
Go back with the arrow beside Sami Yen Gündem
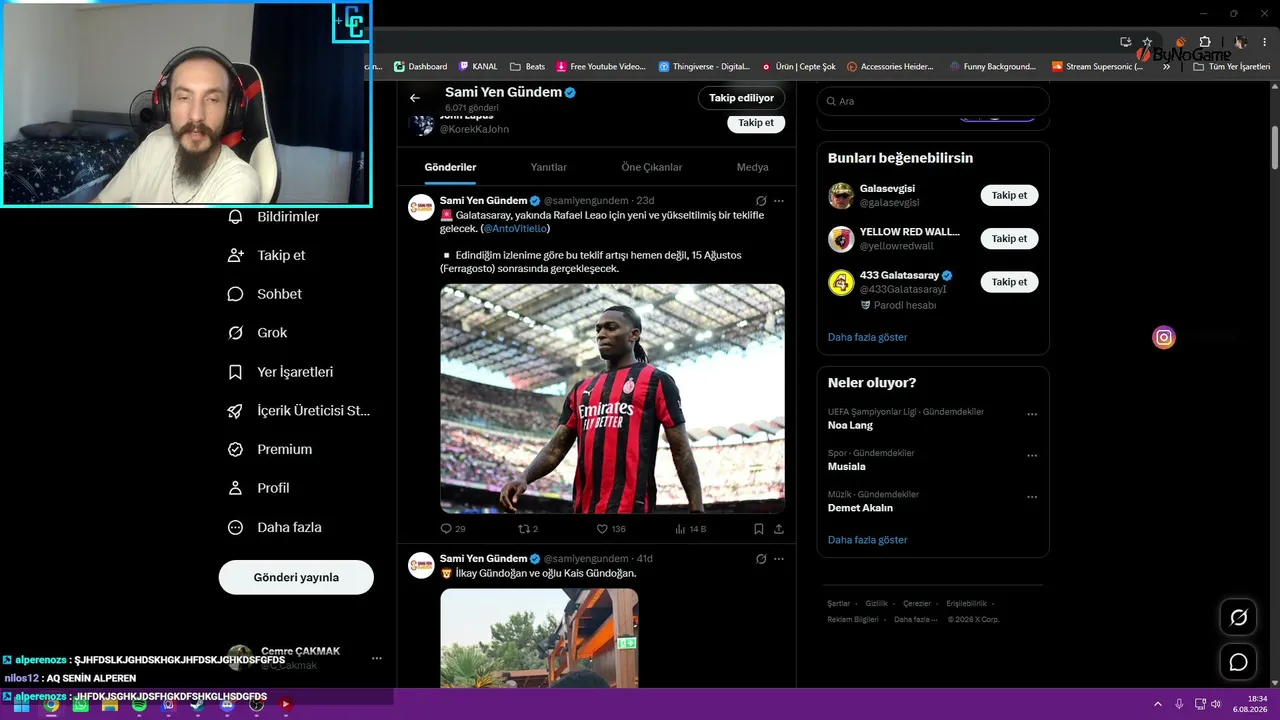click(x=415, y=98)
